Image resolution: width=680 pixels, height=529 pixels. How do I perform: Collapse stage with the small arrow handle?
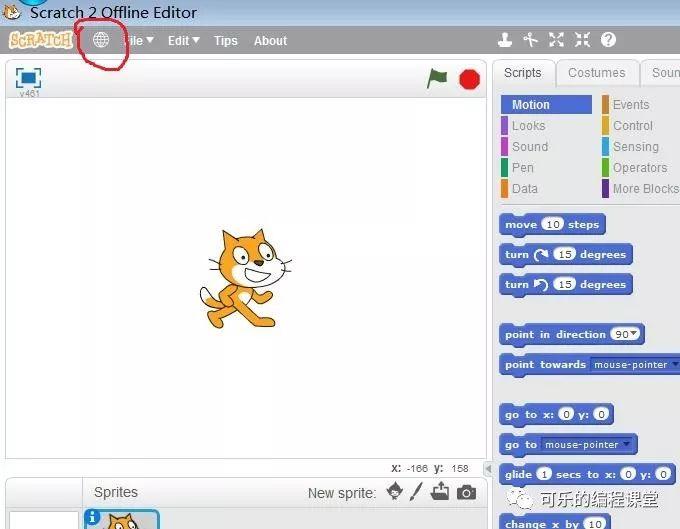click(x=489, y=469)
